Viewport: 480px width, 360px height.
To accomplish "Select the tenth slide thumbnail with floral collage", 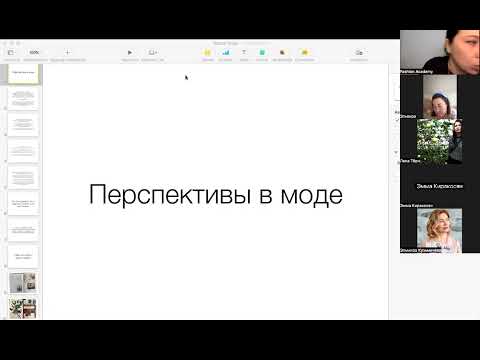I will tap(23, 308).
